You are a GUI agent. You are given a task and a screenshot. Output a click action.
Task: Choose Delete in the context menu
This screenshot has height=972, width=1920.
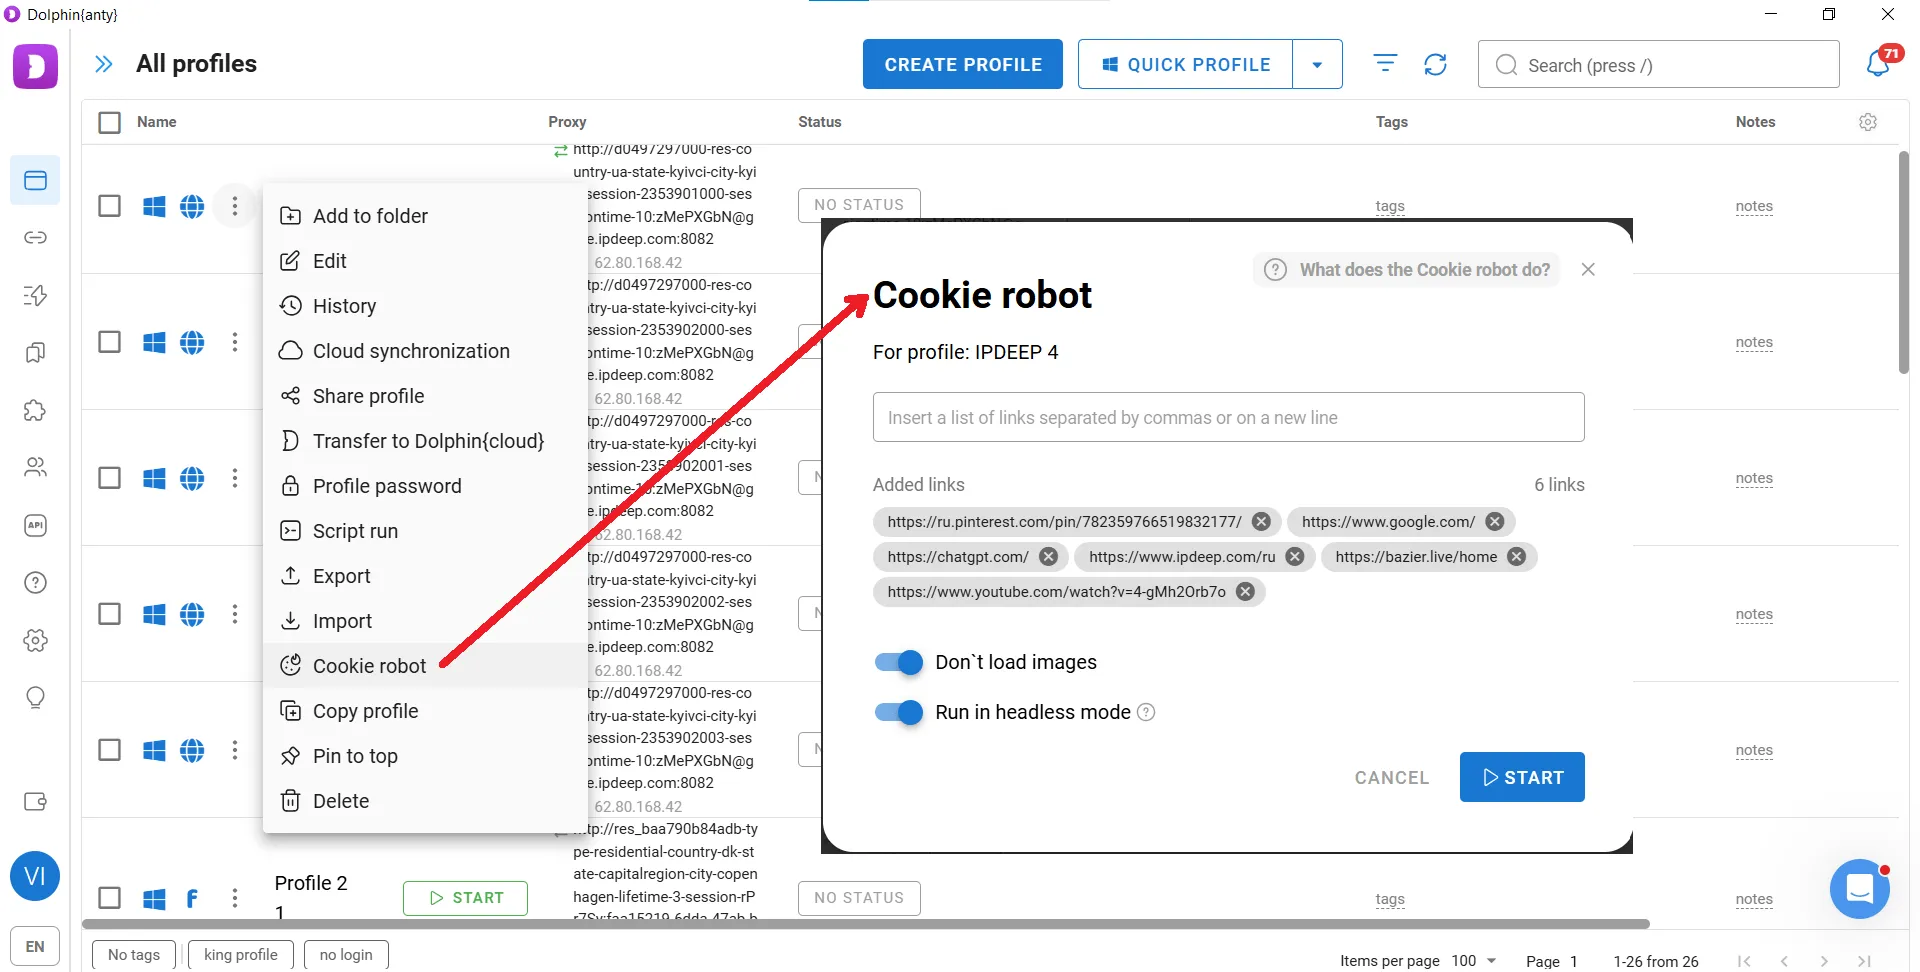(425, 801)
